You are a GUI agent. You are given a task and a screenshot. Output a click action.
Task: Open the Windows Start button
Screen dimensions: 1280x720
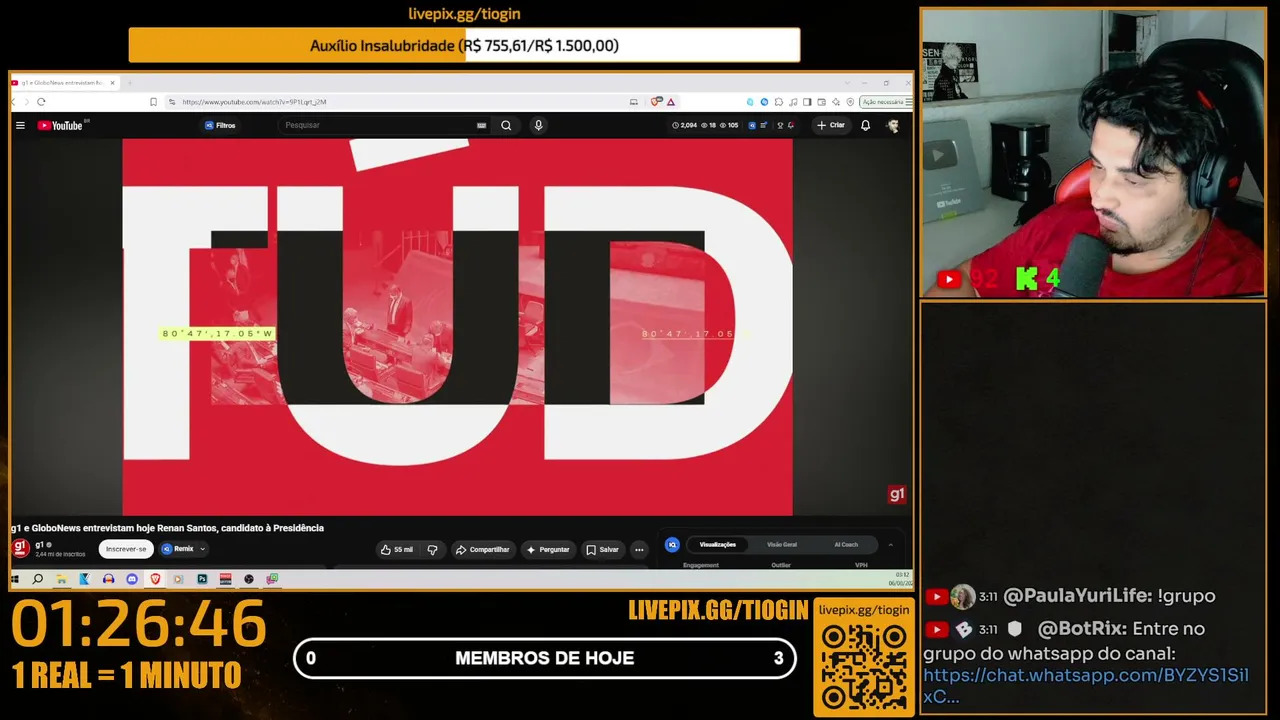[x=15, y=579]
